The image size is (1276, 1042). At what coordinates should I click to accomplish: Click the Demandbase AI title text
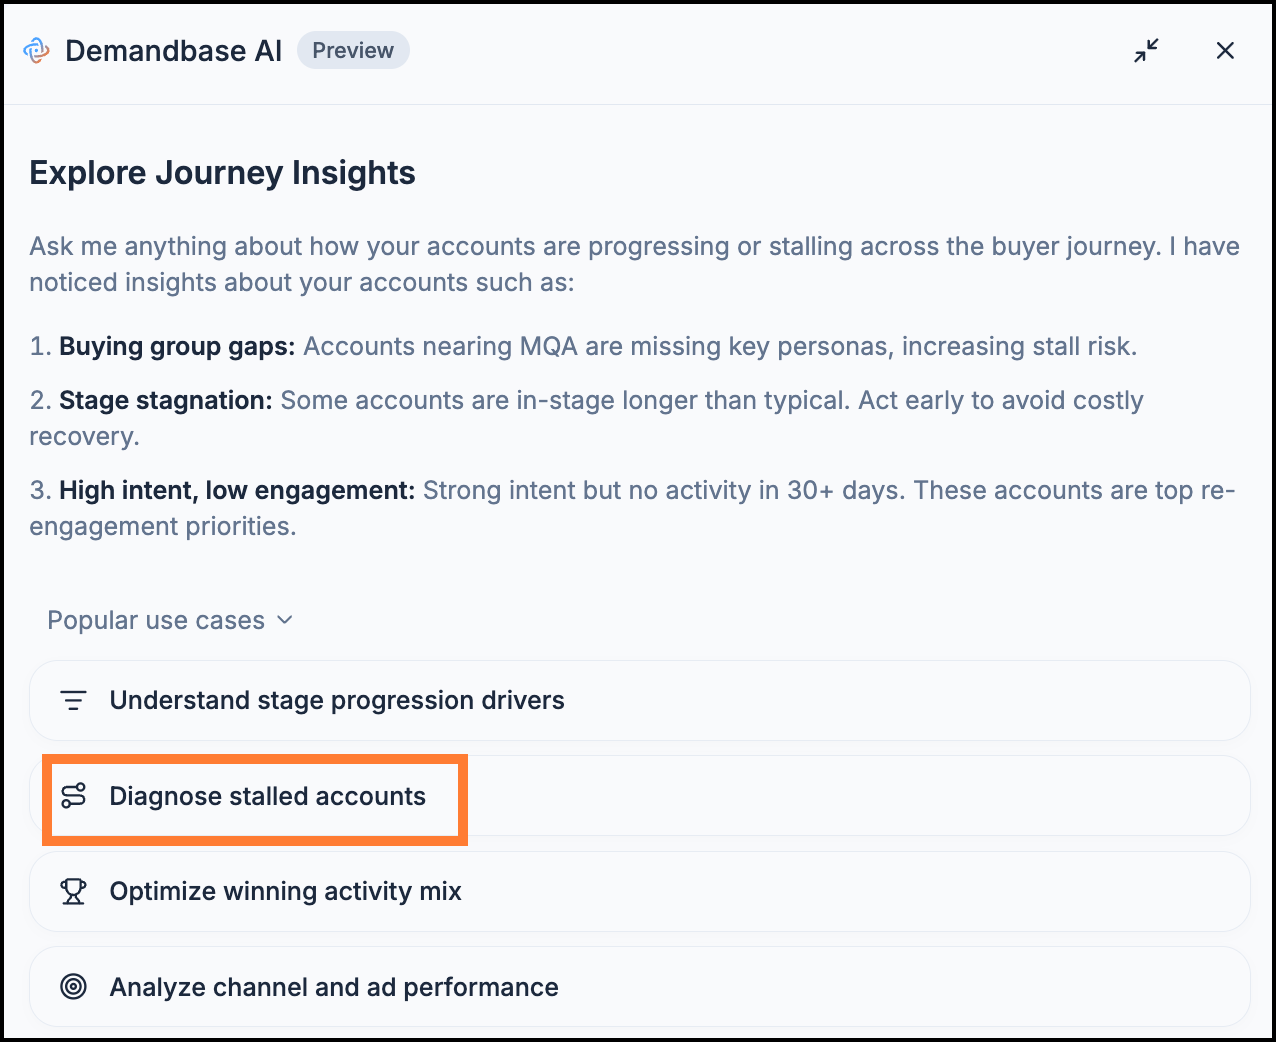[x=174, y=51]
